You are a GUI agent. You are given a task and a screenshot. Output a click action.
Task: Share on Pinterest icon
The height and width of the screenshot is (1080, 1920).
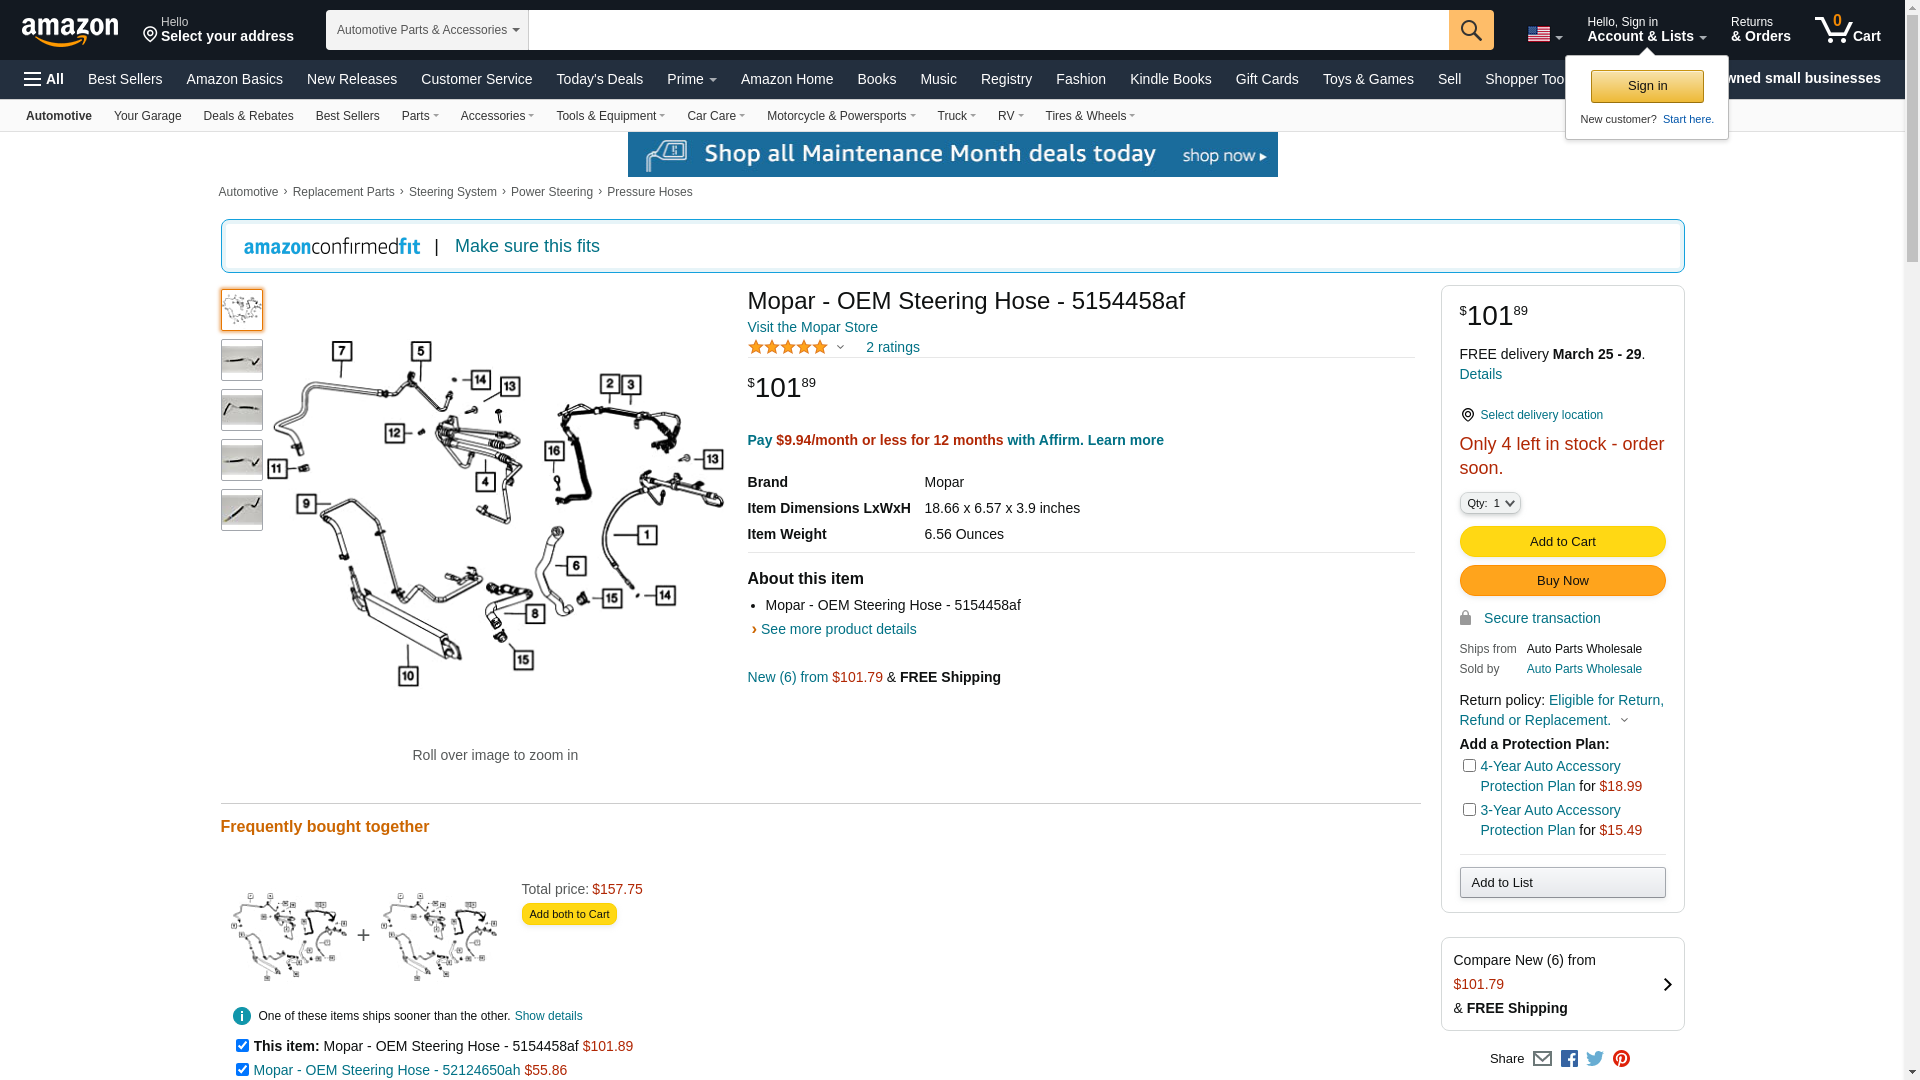[x=1621, y=1059]
